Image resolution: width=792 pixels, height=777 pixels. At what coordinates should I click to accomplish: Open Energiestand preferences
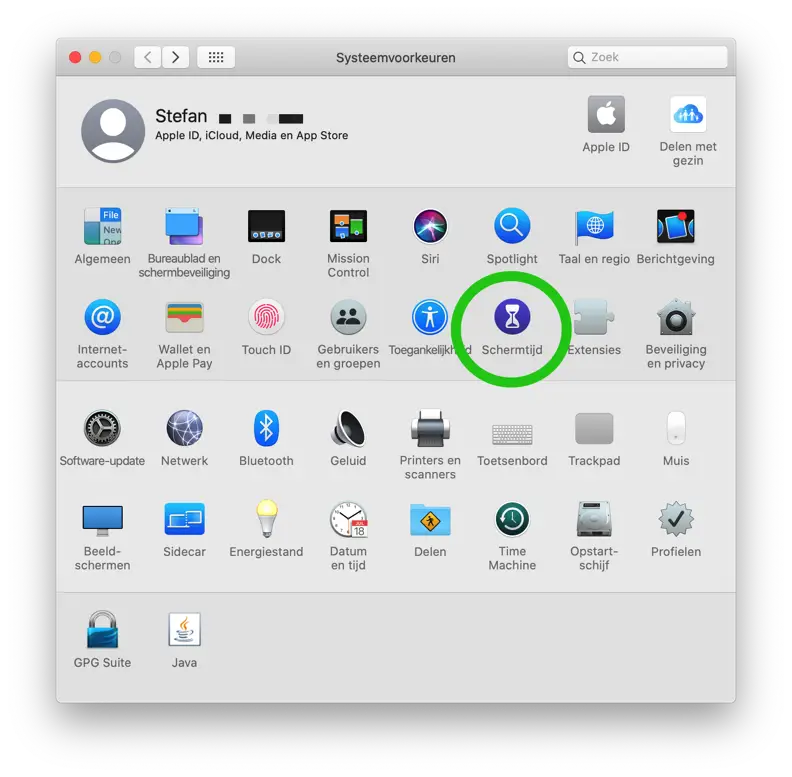point(266,519)
